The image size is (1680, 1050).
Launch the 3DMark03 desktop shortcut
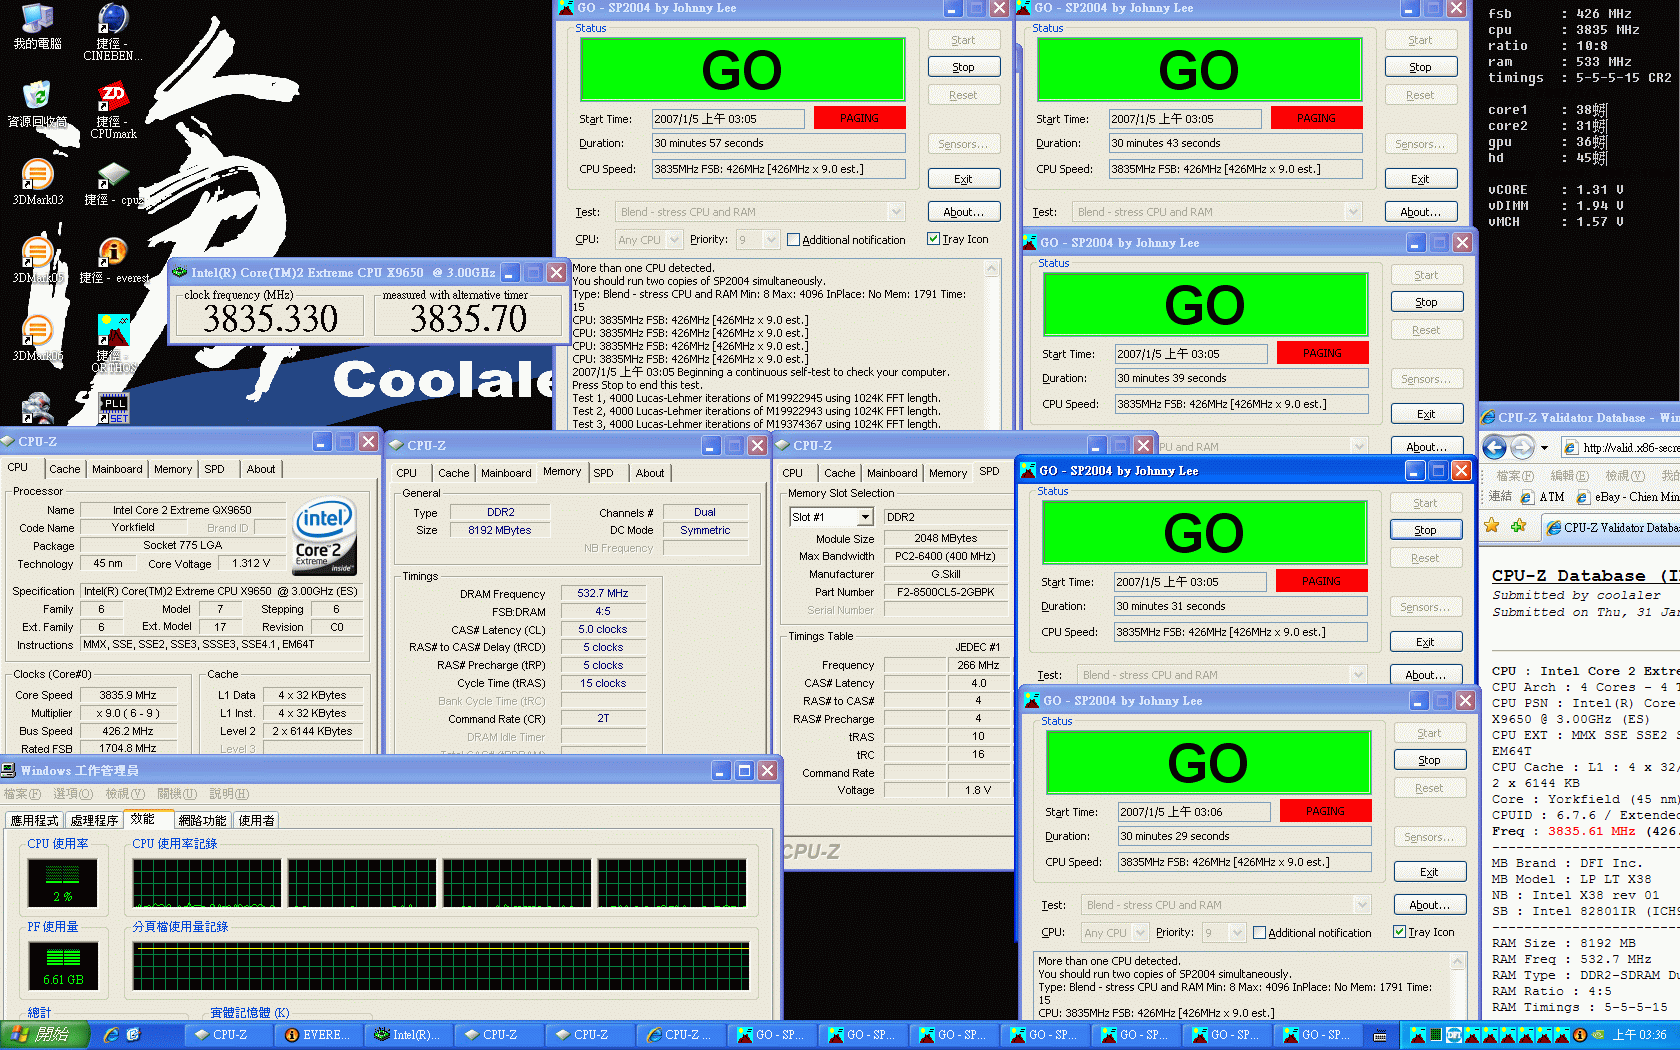click(37, 182)
